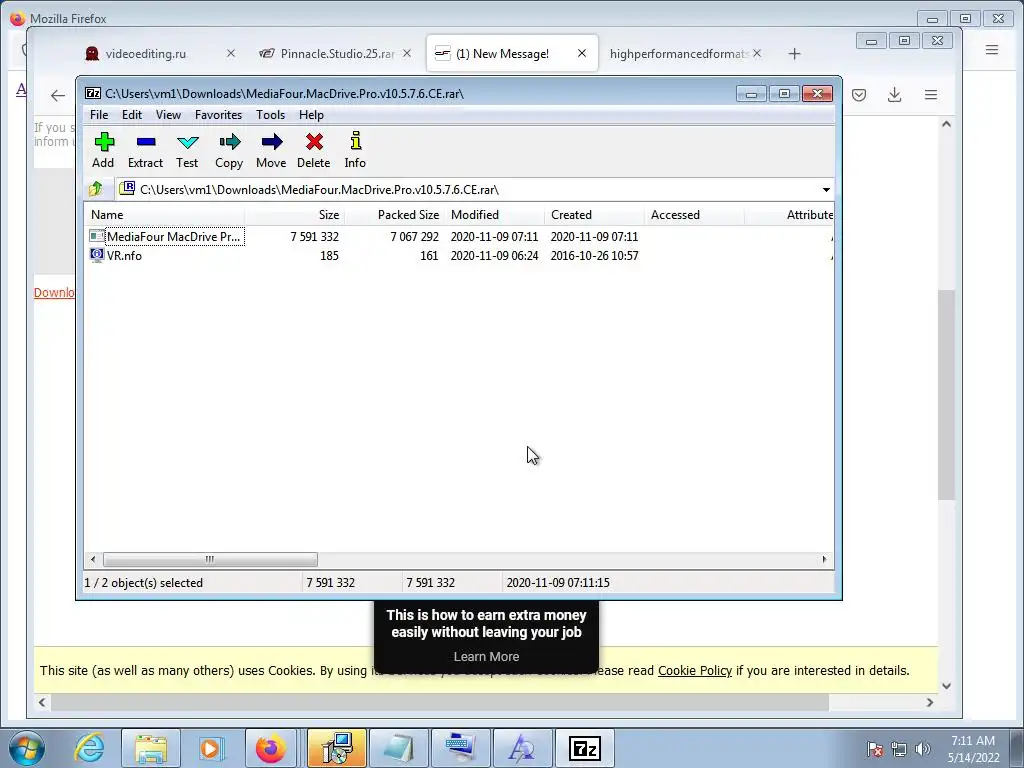Open the Favorites menu
Viewport: 1024px width, 768px height.
click(x=218, y=115)
